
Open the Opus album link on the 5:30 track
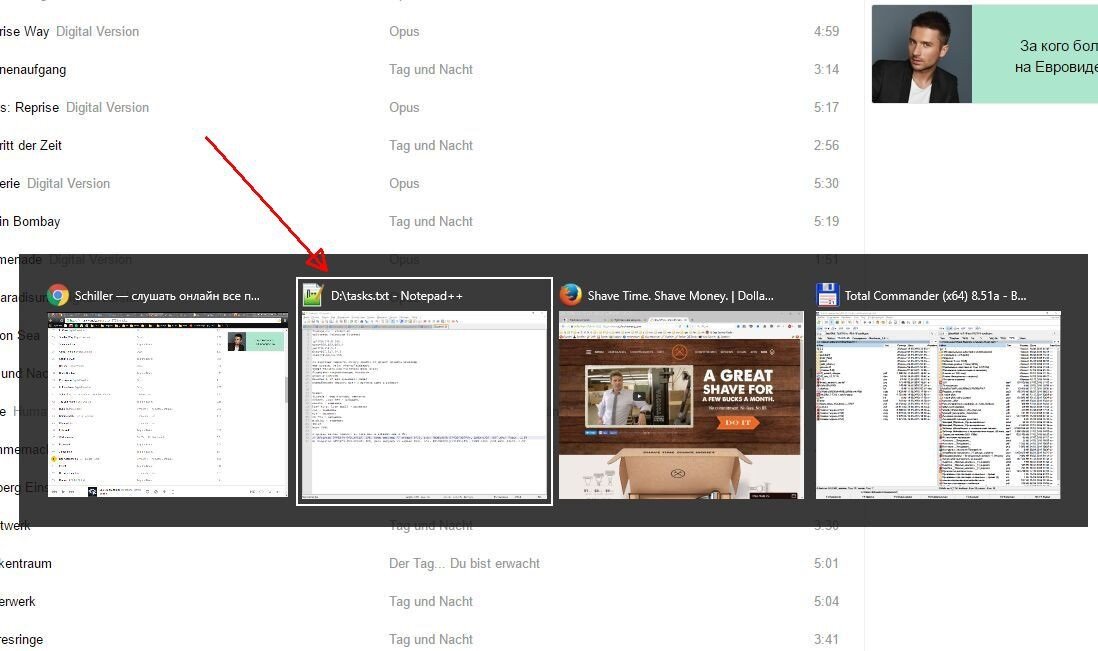(404, 183)
